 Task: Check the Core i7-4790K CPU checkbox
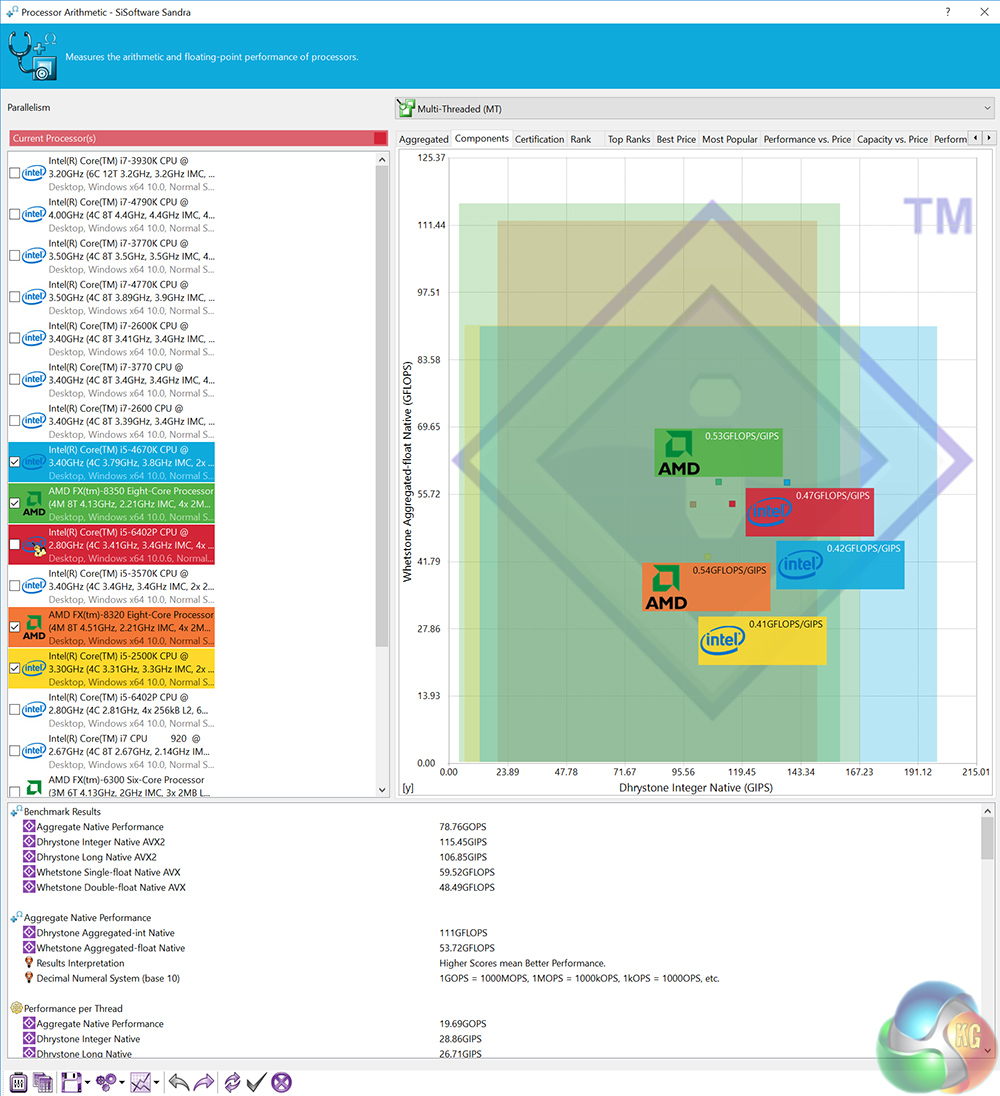[15, 215]
